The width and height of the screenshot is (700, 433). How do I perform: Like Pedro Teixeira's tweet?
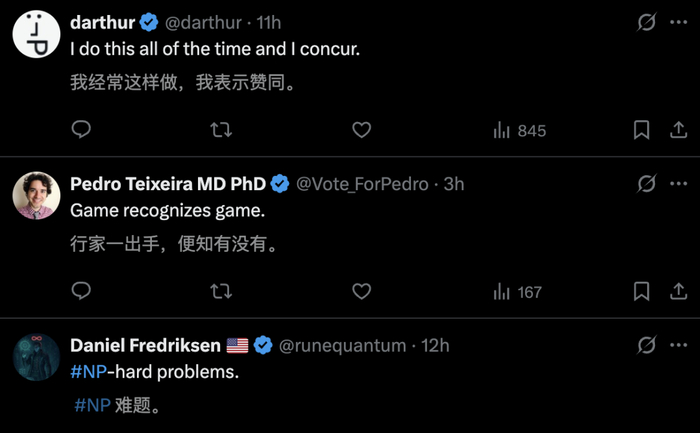362,291
